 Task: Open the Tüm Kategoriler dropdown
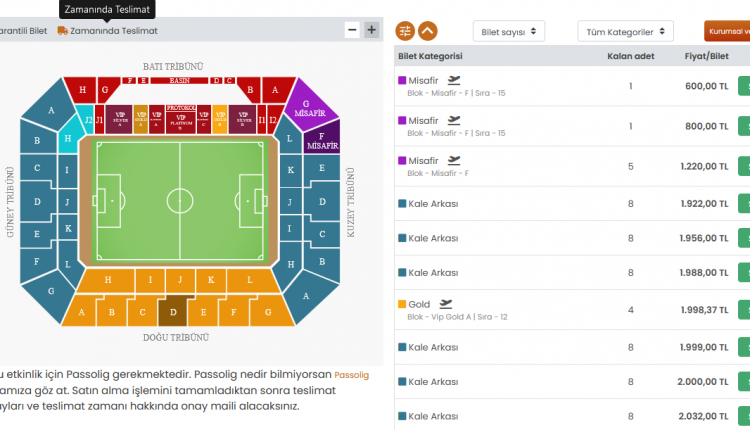[625, 32]
